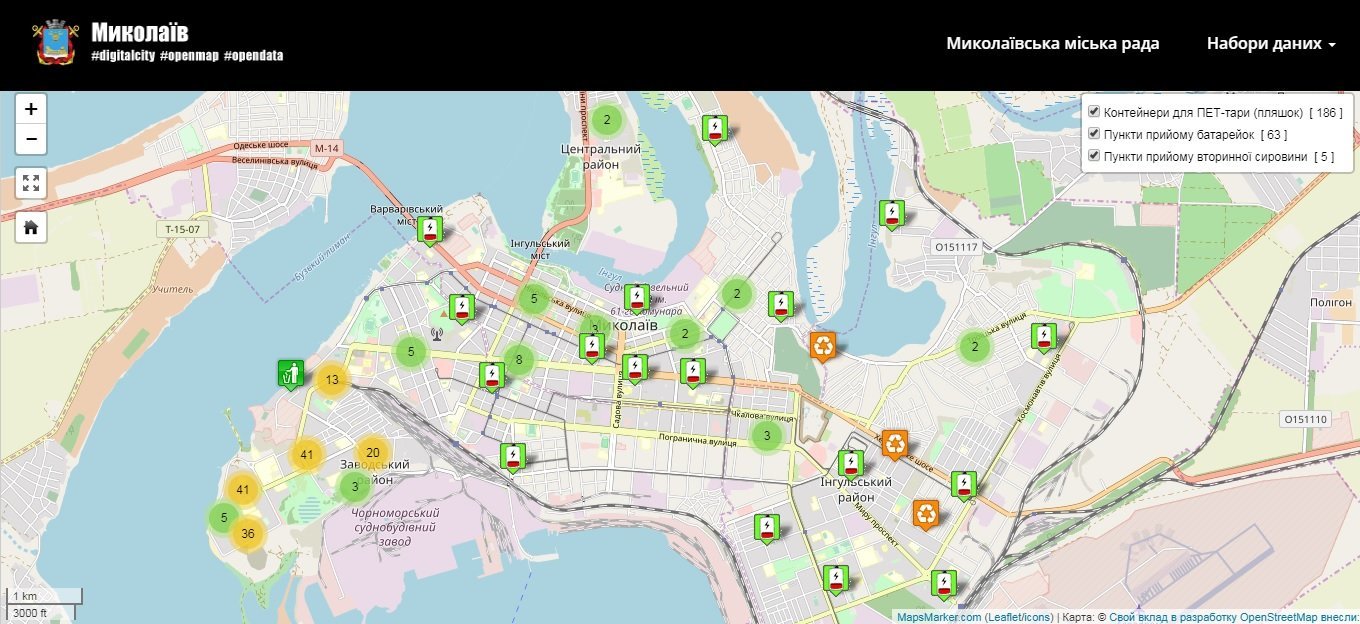Click the Миколаїв site title
The width and height of the screenshot is (1360, 624).
(x=139, y=32)
